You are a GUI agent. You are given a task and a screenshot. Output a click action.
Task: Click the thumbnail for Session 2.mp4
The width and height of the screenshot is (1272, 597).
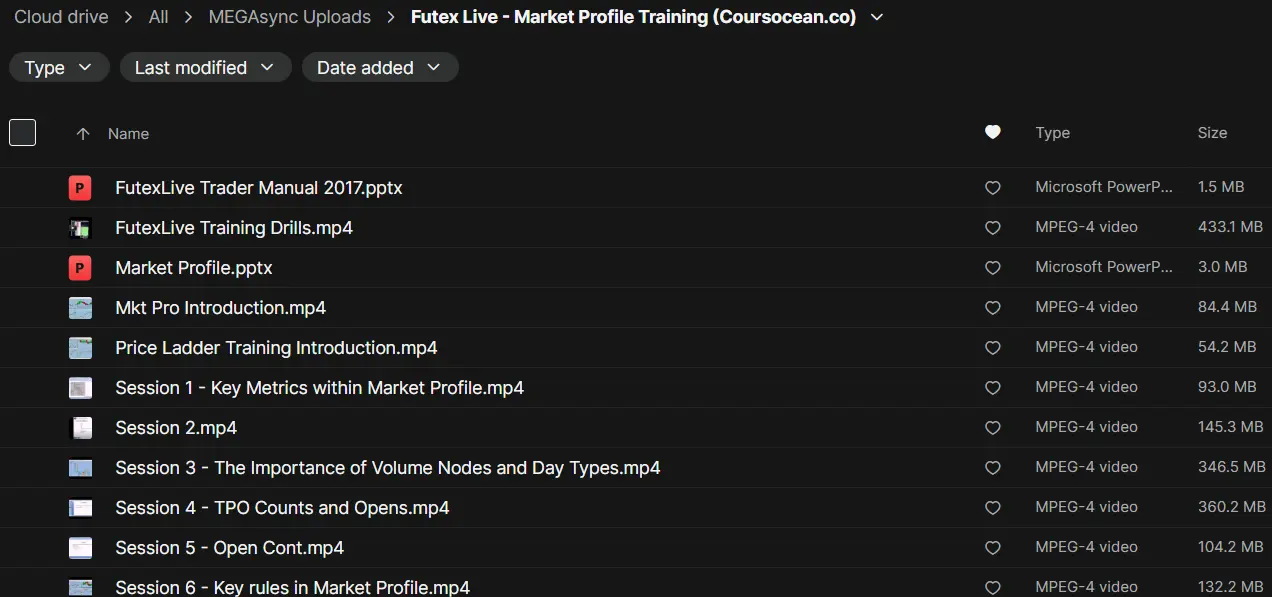click(80, 428)
